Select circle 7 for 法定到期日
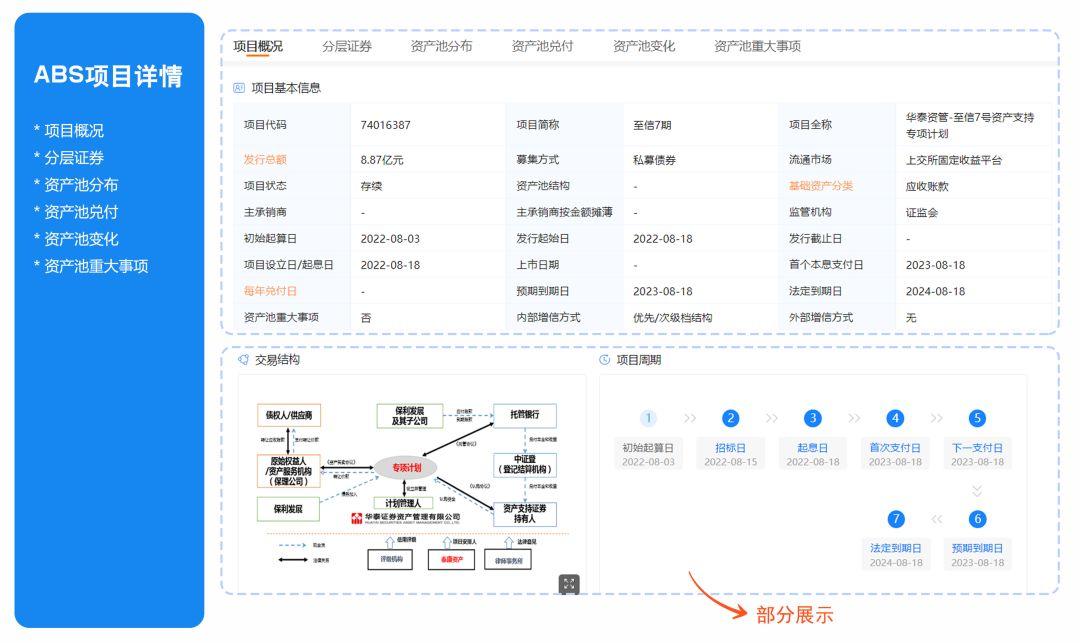This screenshot has width=1080, height=643. coord(895,518)
